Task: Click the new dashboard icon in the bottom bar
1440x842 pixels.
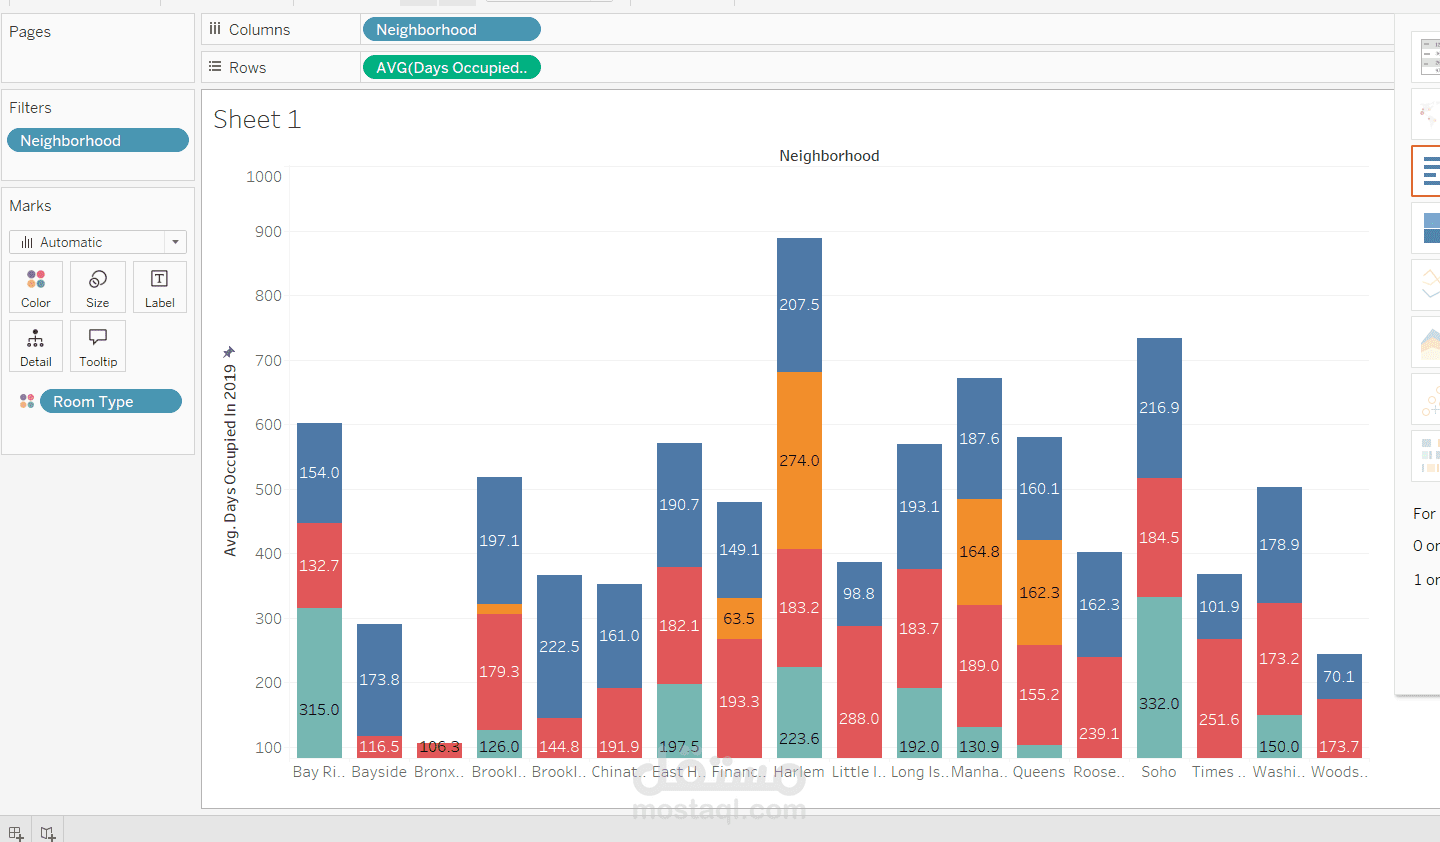Action: pyautogui.click(x=16, y=832)
